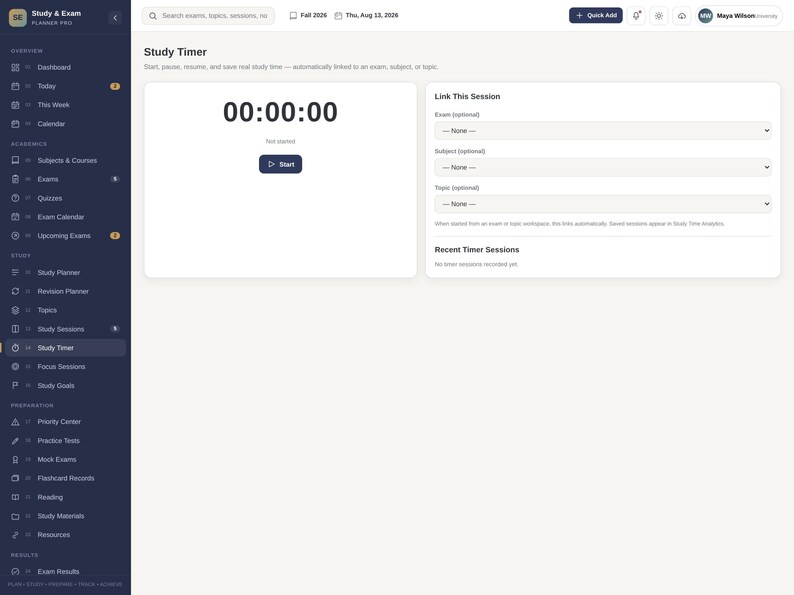The width and height of the screenshot is (794, 595).
Task: Open Exam Results in sidebar
Action: coord(65,571)
